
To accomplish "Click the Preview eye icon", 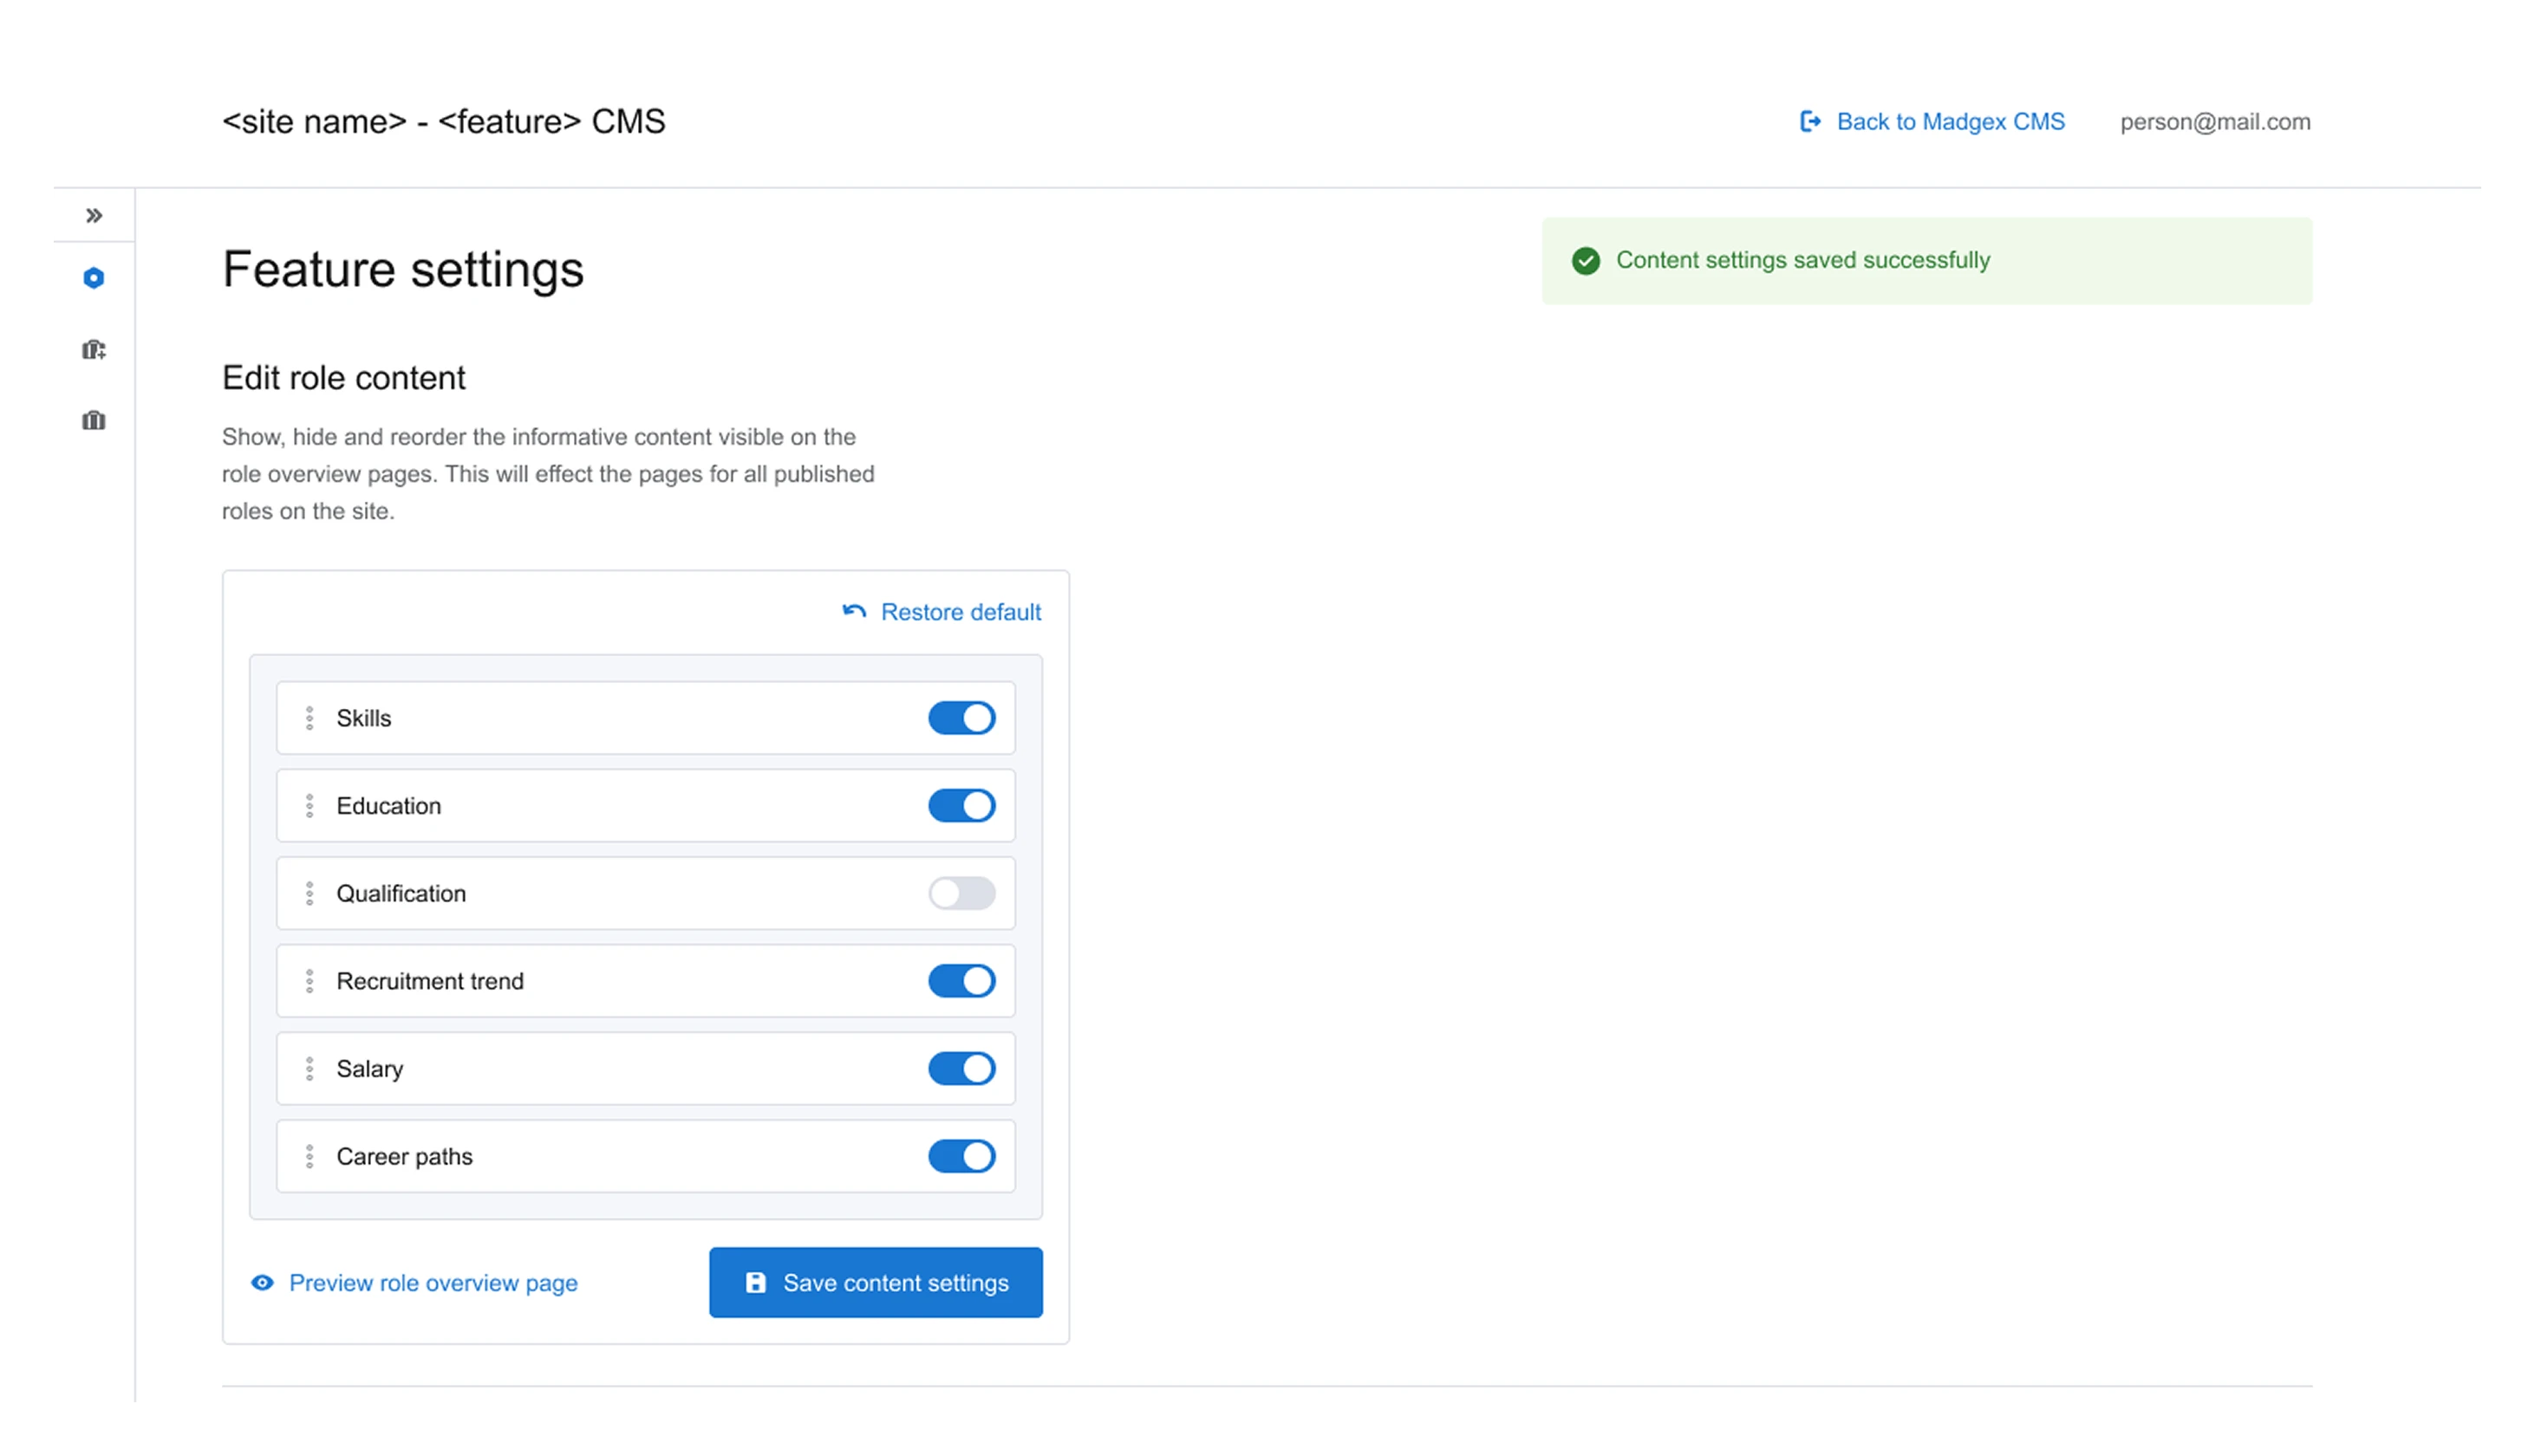I will pos(262,1282).
